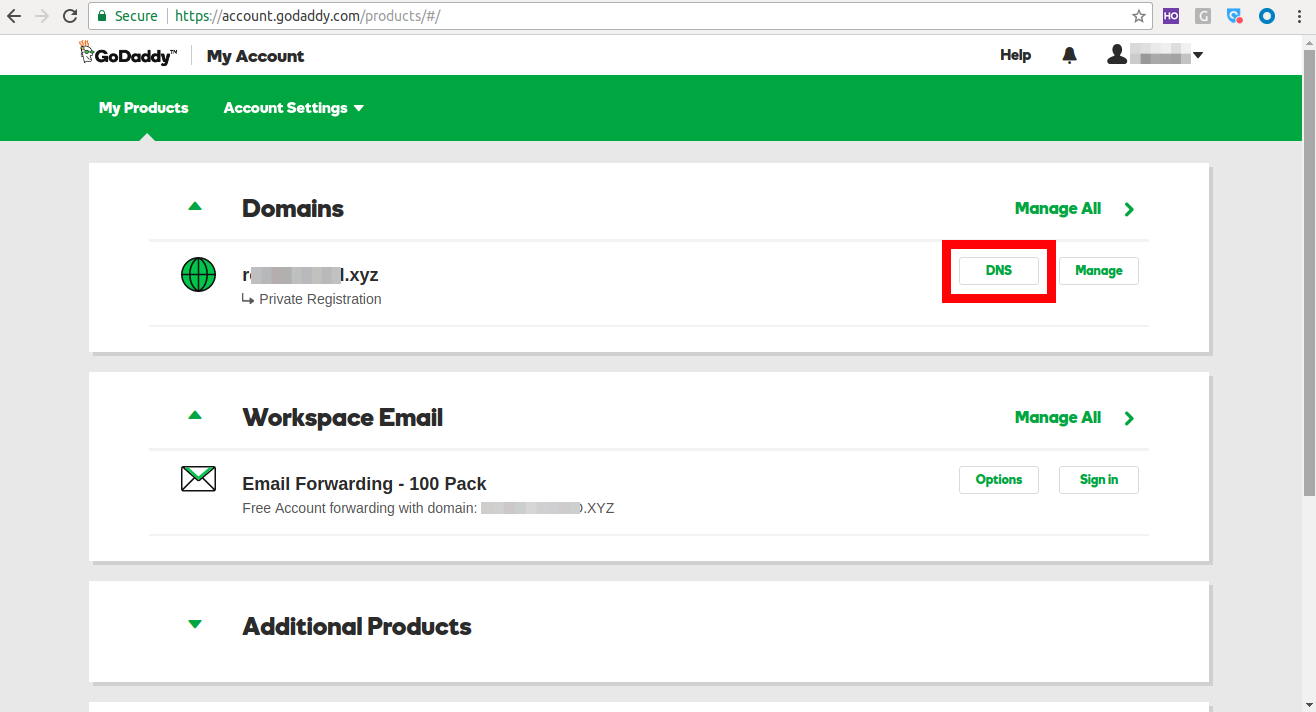
Task: Click the highlighted DNS button
Action: pyautogui.click(x=998, y=270)
